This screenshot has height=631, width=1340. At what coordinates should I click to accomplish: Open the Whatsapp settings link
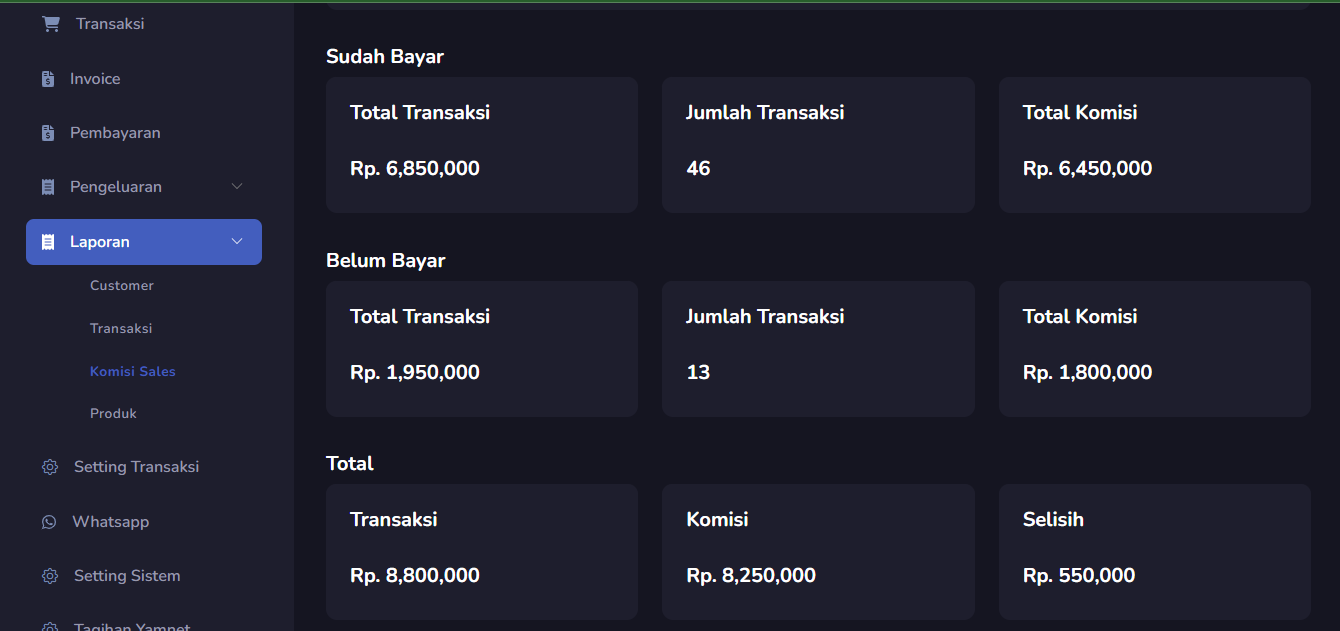point(110,522)
